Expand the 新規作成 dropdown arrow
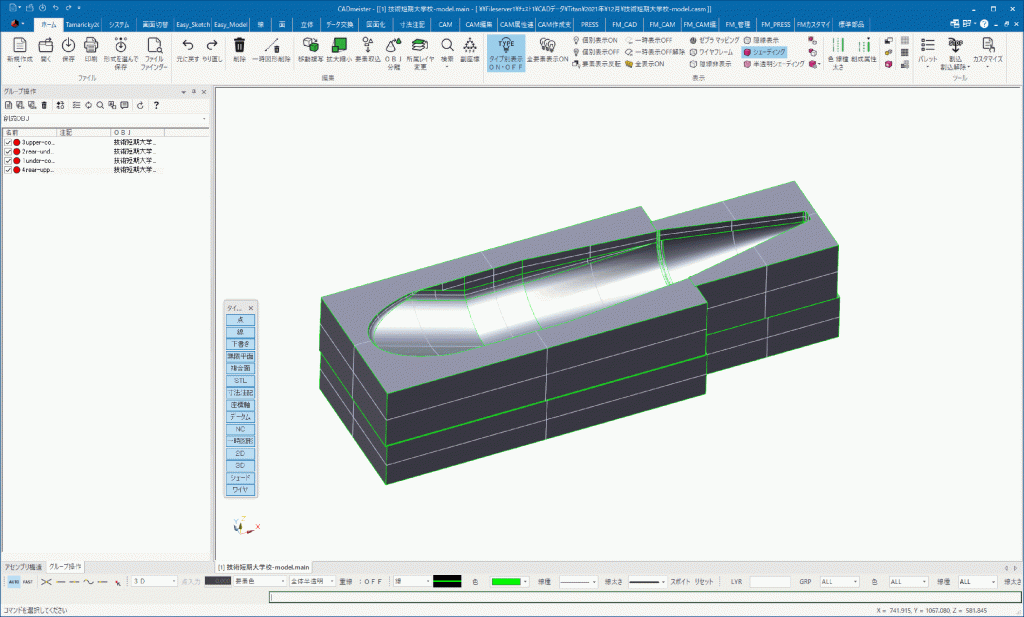1024x617 pixels. click(x=20, y=68)
